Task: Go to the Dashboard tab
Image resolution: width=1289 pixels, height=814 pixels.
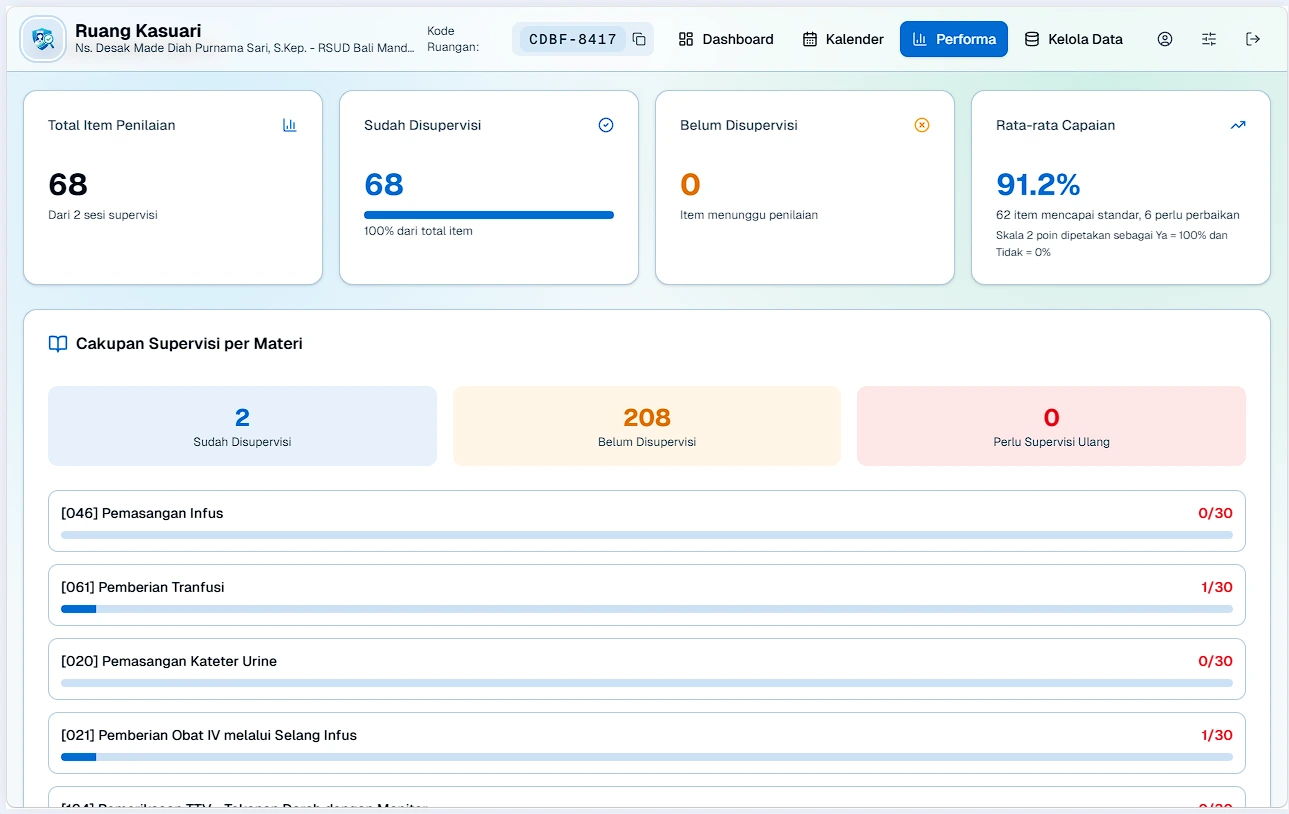Action: coord(726,39)
